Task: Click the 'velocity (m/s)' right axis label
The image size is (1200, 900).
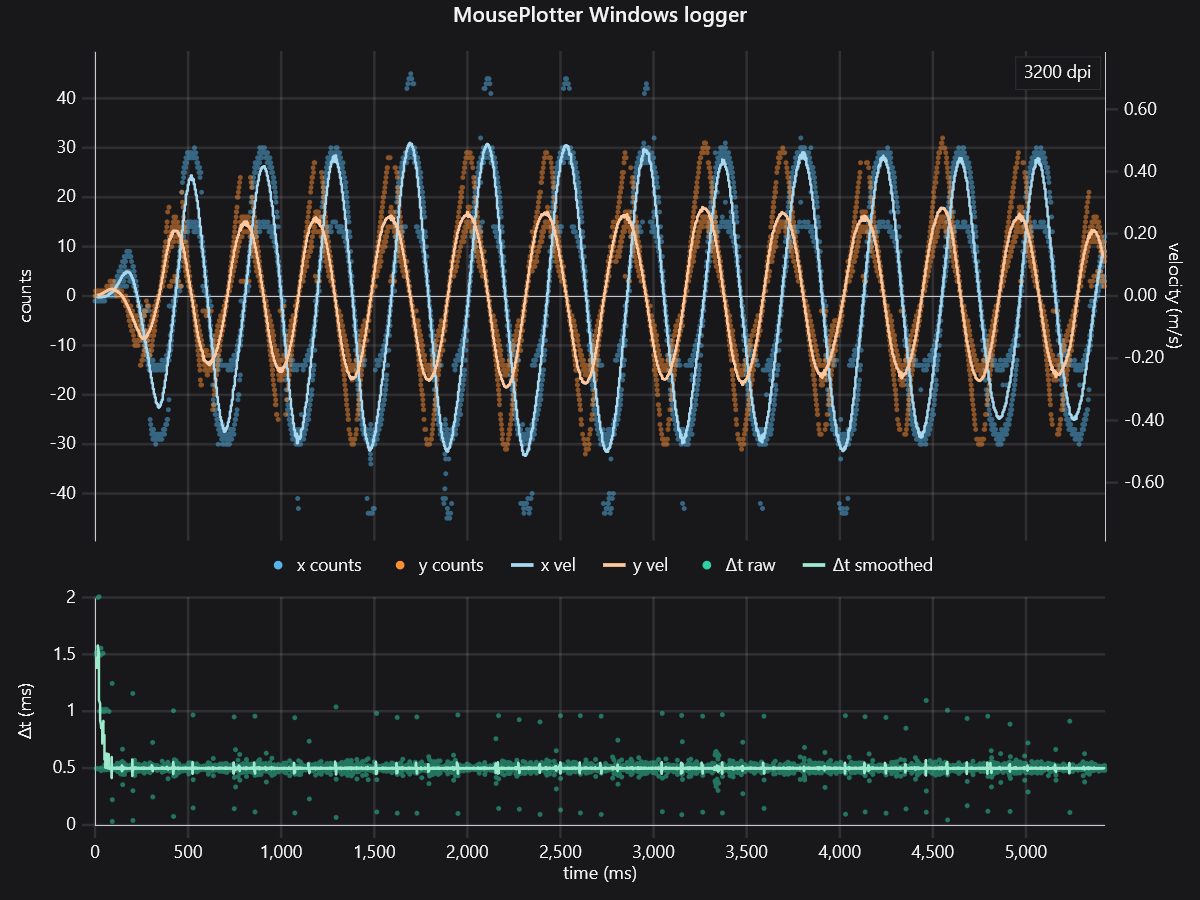Action: click(x=1173, y=296)
